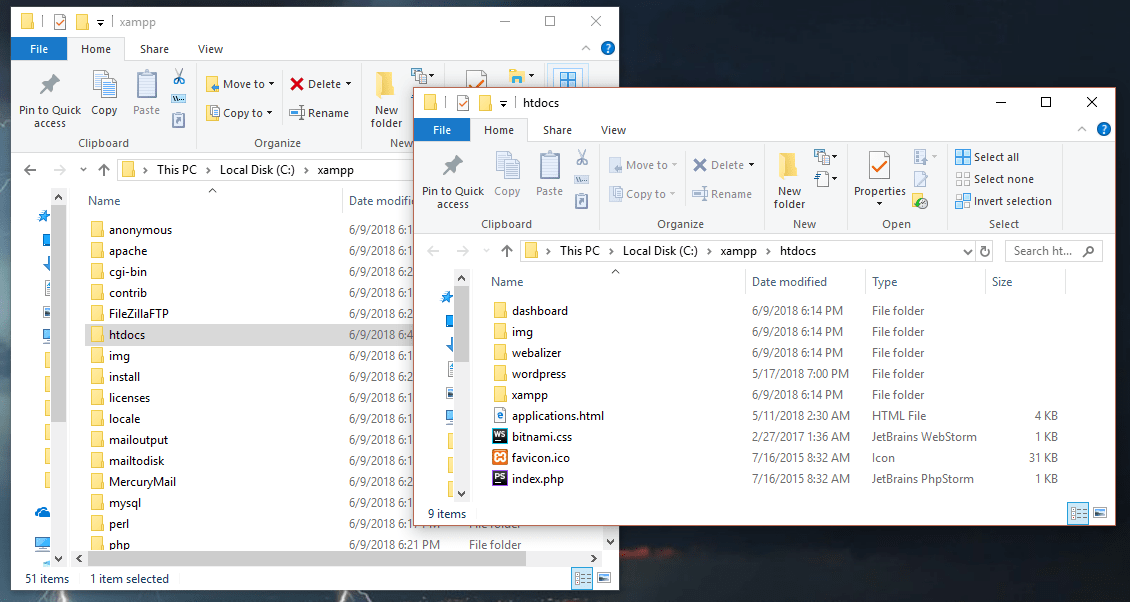
Task: Refresh the htdocs address bar
Action: pyautogui.click(x=984, y=251)
